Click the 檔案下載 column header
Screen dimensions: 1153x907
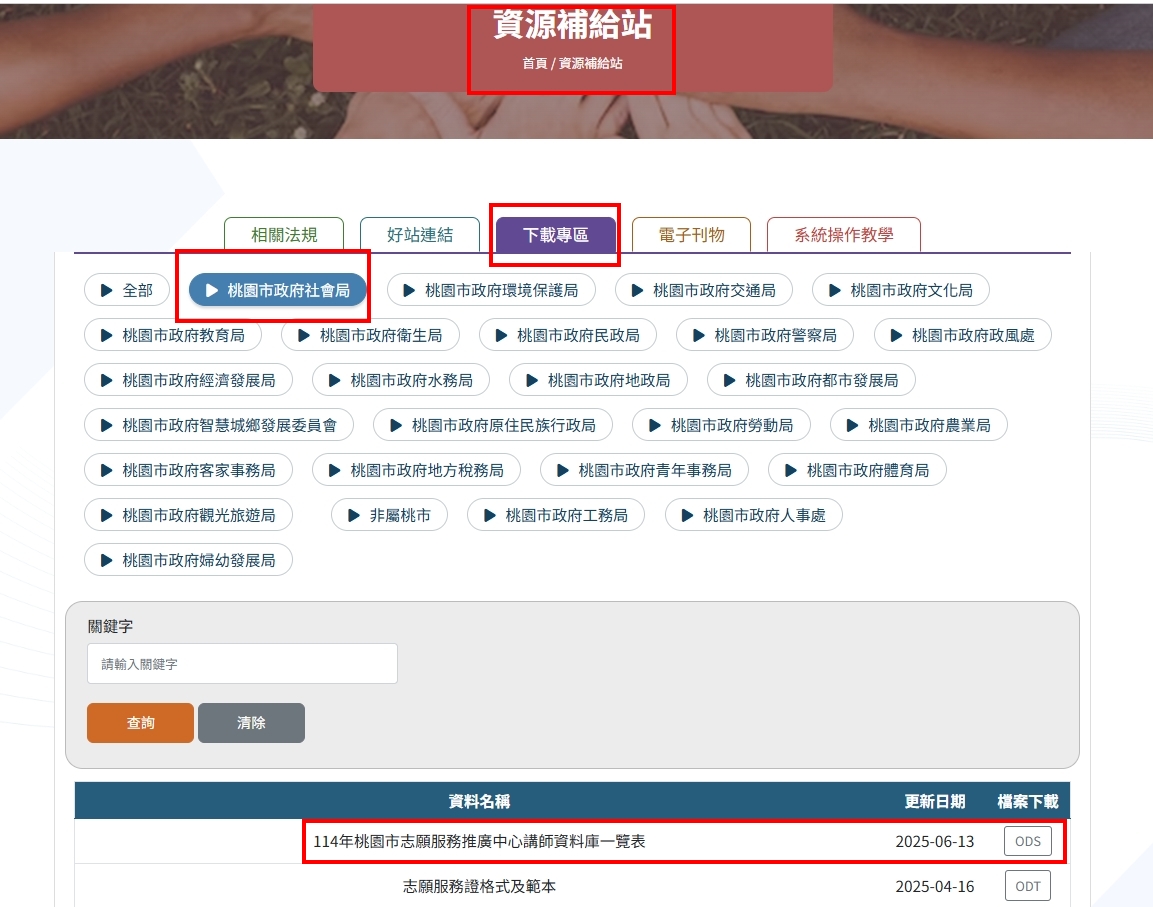[1027, 801]
